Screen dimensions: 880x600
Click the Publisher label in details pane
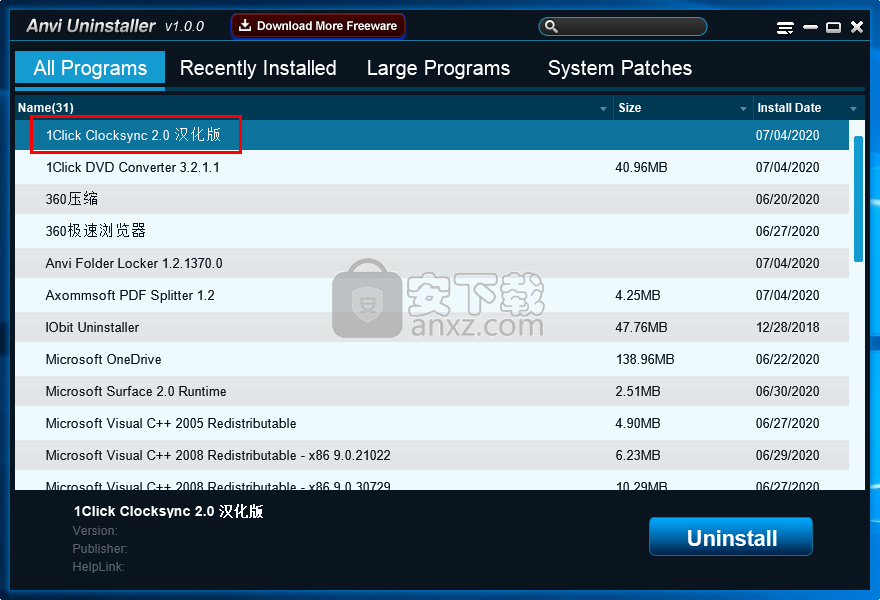100,548
